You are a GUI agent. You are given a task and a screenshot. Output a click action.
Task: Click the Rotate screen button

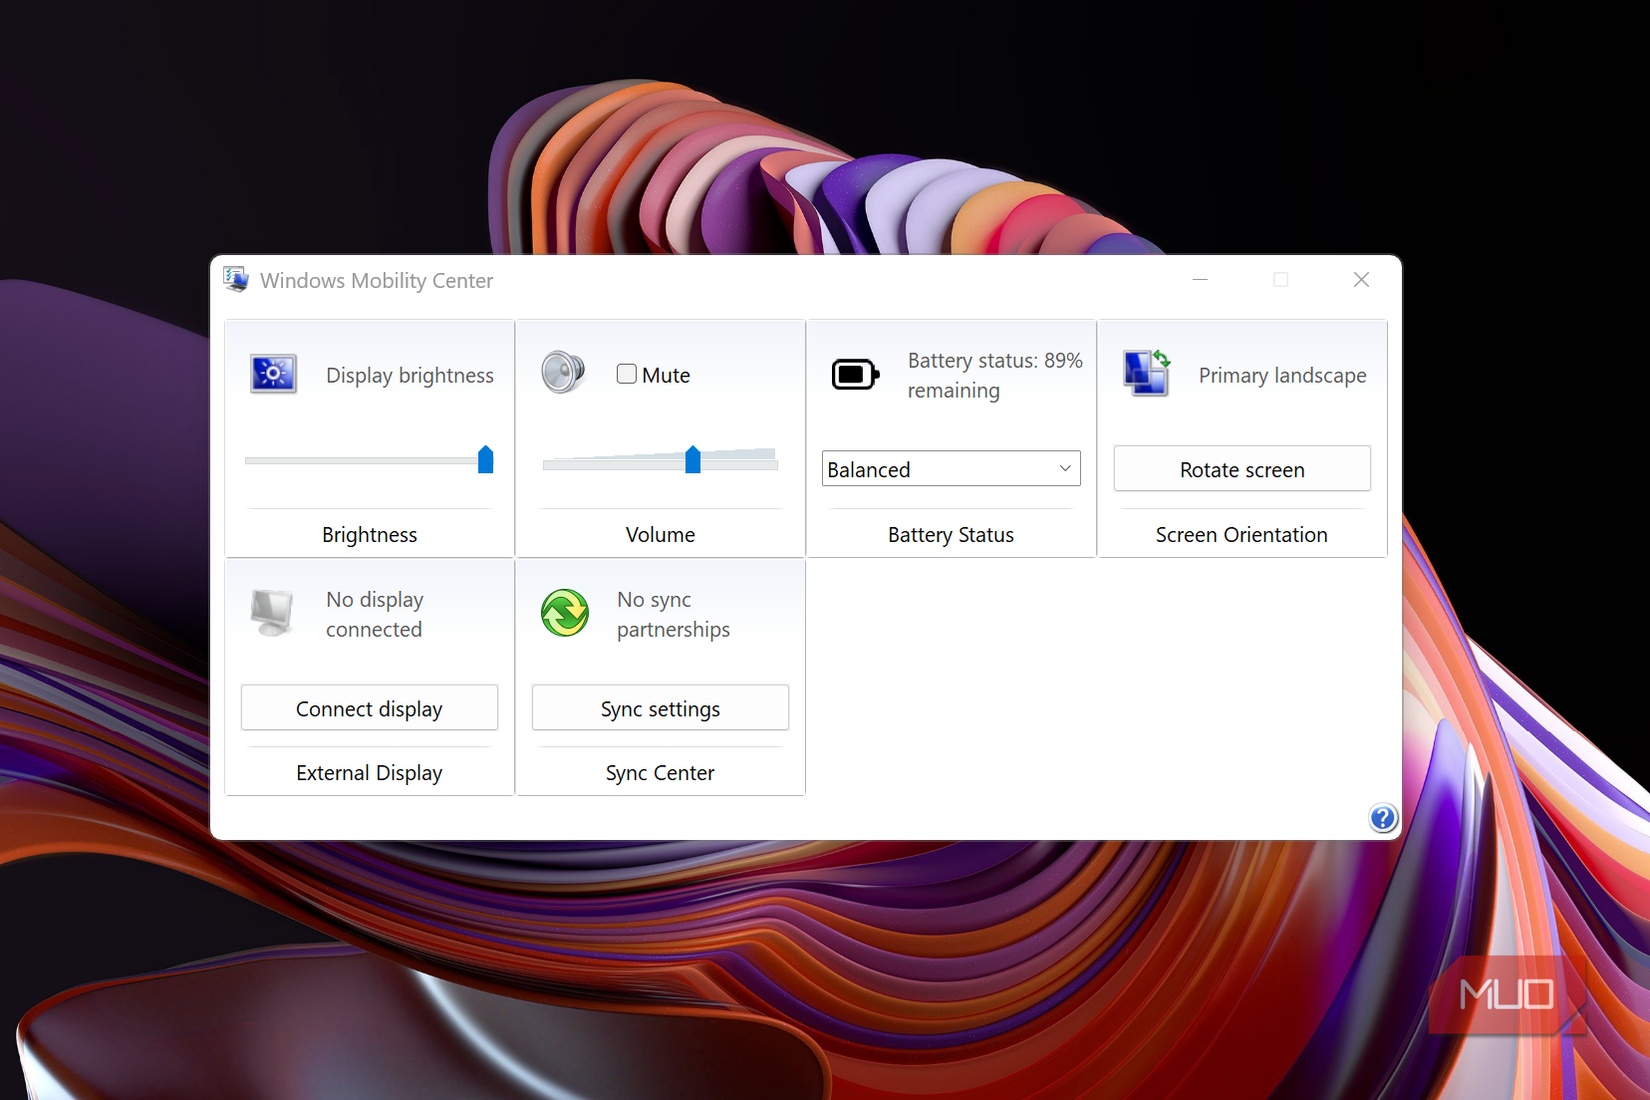(x=1242, y=469)
